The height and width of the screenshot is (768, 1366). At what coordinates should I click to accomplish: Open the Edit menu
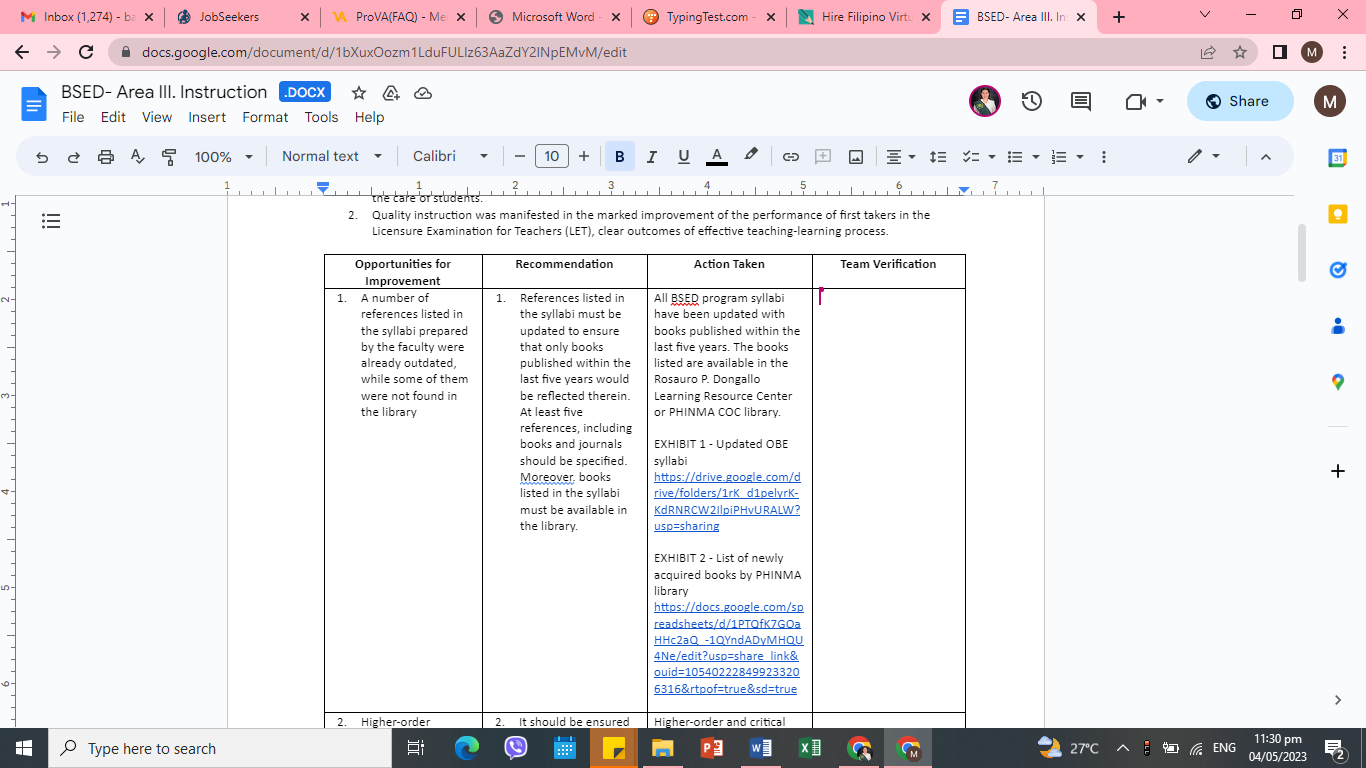pos(113,117)
